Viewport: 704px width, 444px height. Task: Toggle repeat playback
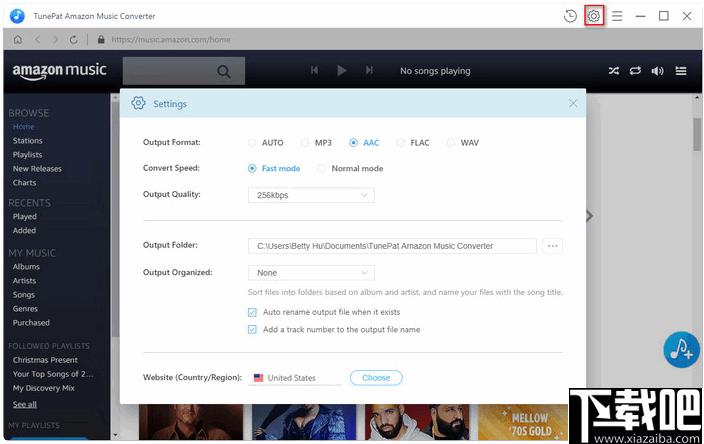click(635, 70)
